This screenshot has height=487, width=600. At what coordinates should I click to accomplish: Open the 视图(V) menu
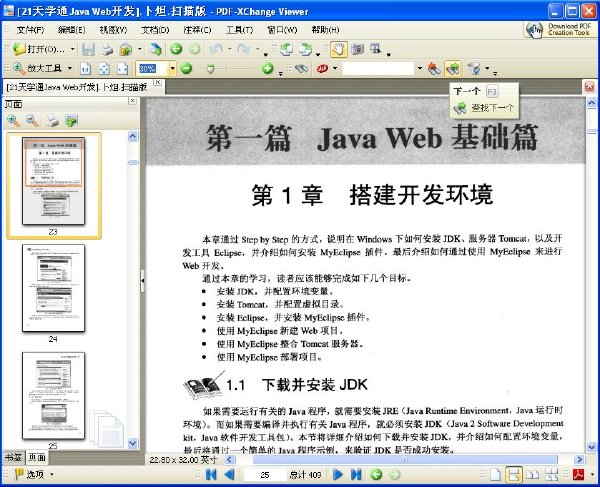(x=113, y=29)
